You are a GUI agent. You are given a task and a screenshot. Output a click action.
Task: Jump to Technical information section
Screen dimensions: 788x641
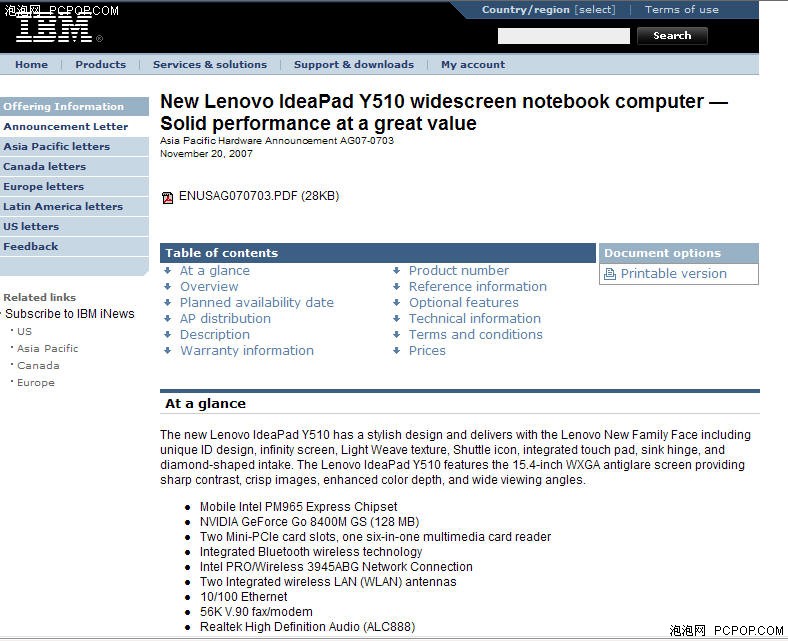pyautogui.click(x=474, y=319)
